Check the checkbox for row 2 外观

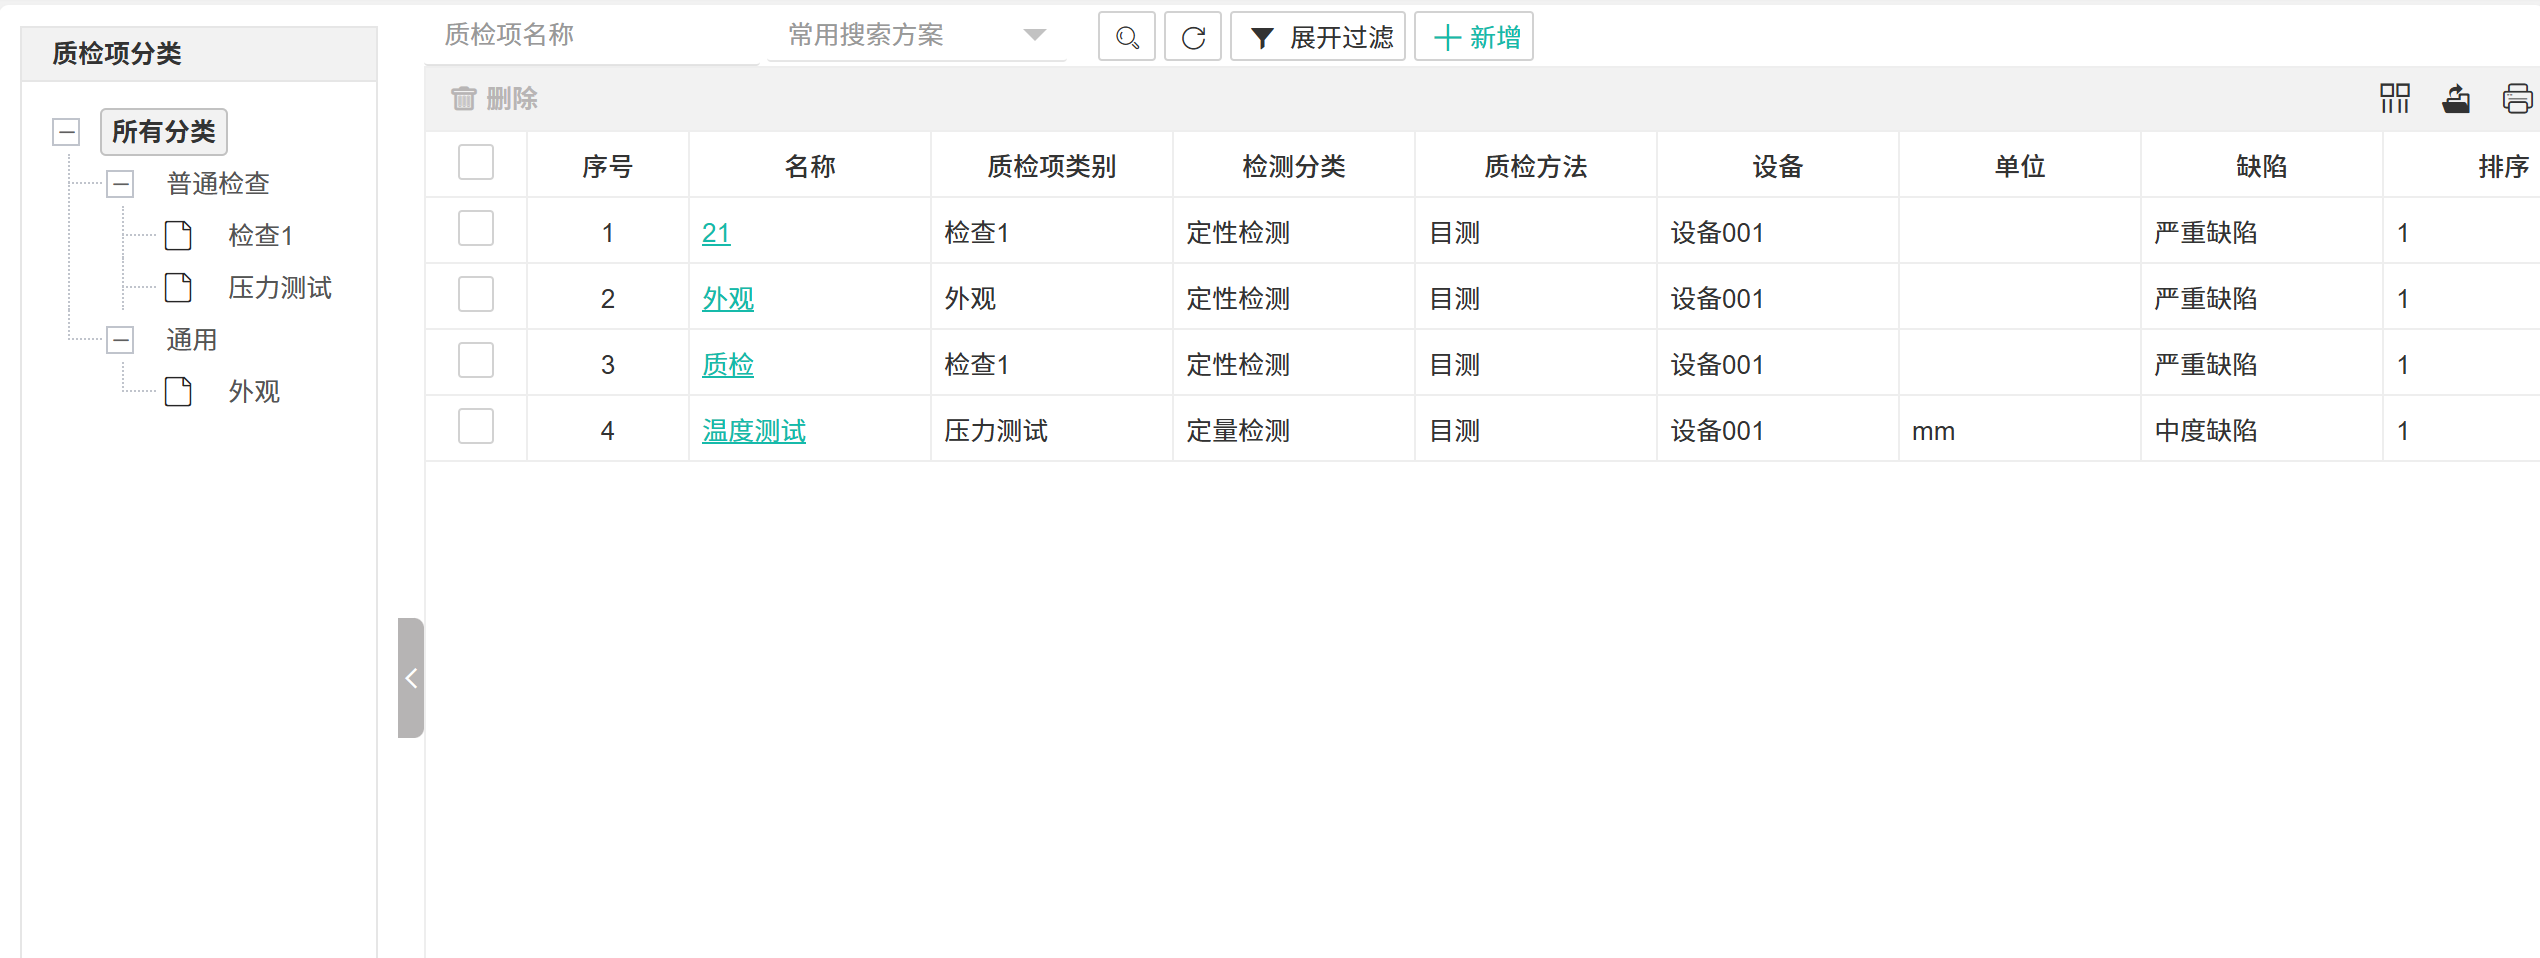[x=476, y=295]
